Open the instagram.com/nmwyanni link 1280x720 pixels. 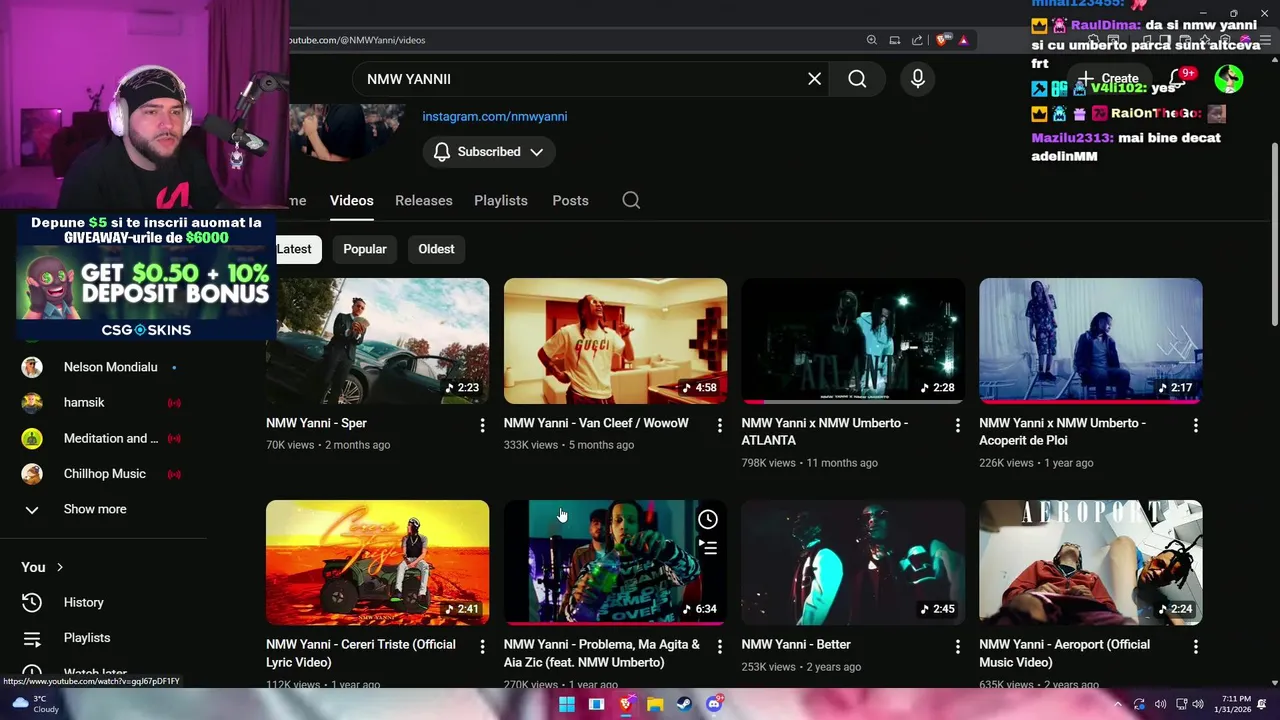pos(494,116)
